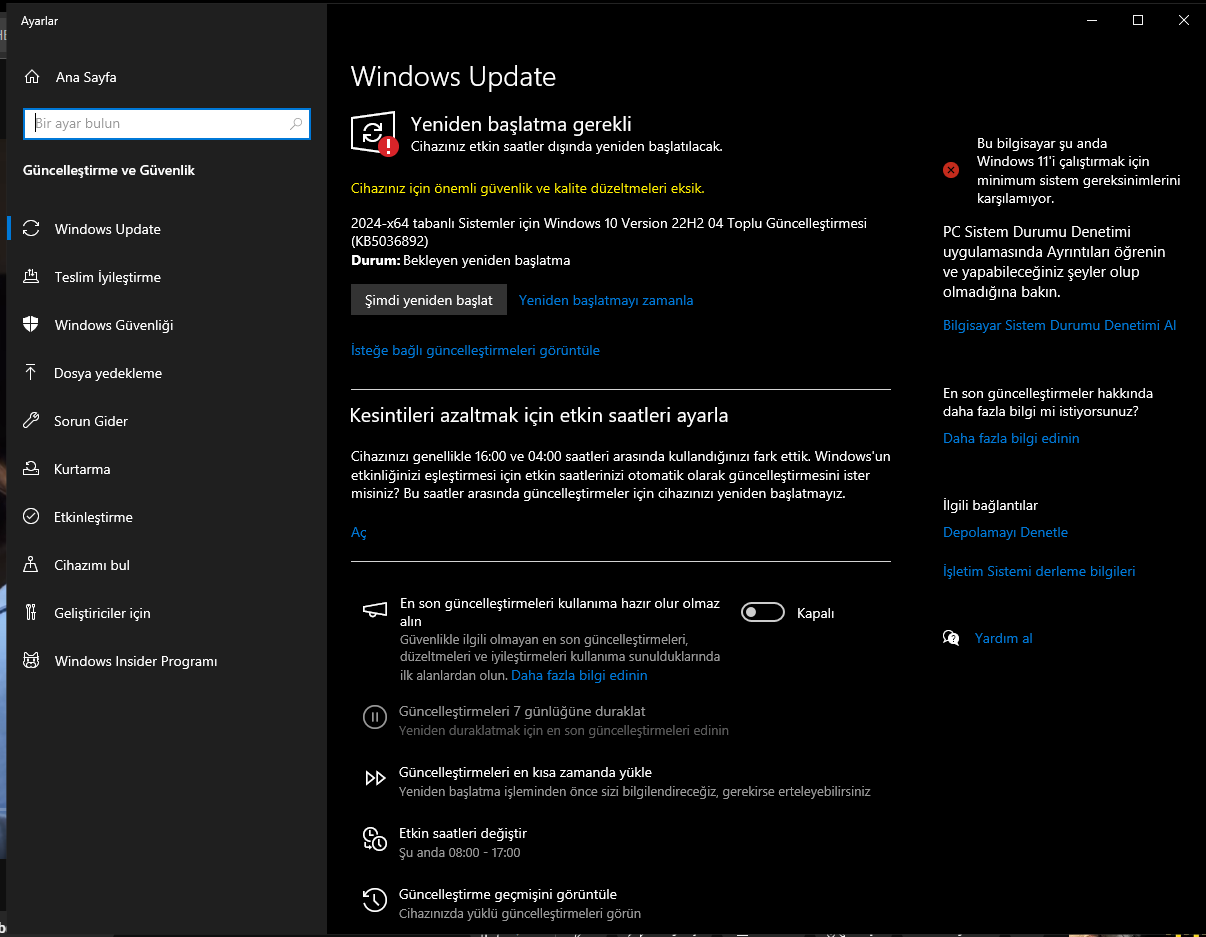This screenshot has height=937, width=1206.
Task: Click the Şu anda 08:00 - 17:00 text
Action: [459, 853]
